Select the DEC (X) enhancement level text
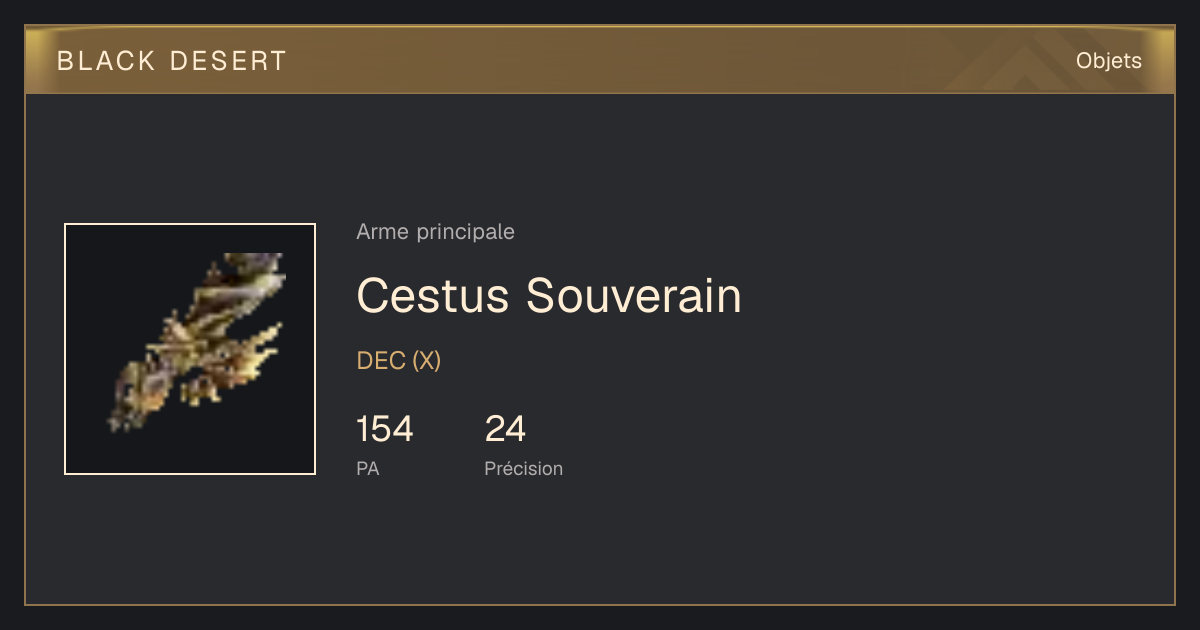 point(399,361)
